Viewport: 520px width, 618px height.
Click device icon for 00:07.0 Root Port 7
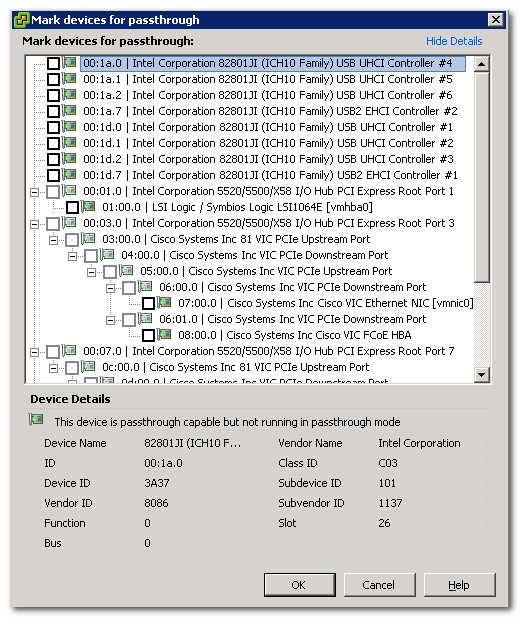[x=69, y=350]
